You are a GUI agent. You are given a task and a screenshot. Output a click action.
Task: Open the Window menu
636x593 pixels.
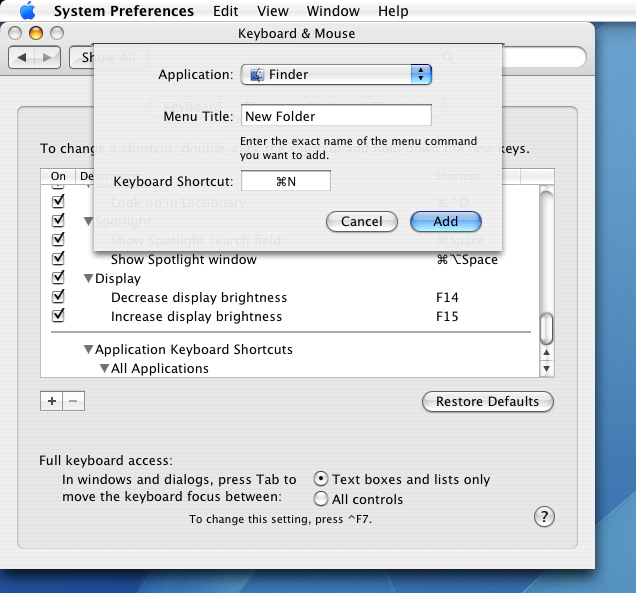pos(333,11)
